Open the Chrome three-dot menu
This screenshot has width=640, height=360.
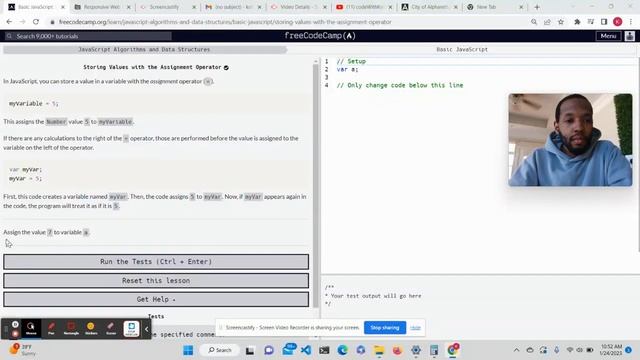(x=631, y=22)
